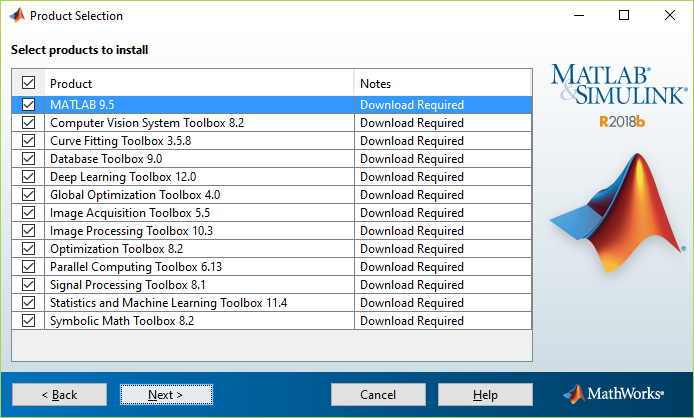Uncheck Statistics and Machine Learning Toolbox checkbox
The height and width of the screenshot is (418, 694).
click(28, 303)
